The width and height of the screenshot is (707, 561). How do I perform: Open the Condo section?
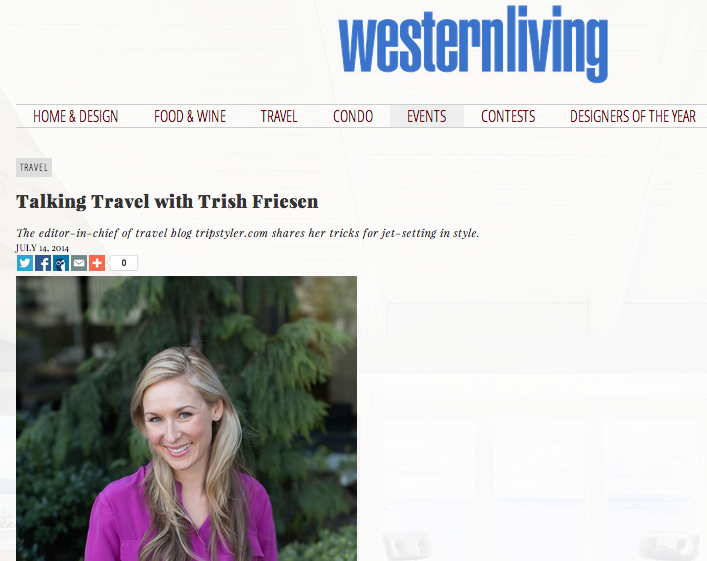click(x=353, y=116)
